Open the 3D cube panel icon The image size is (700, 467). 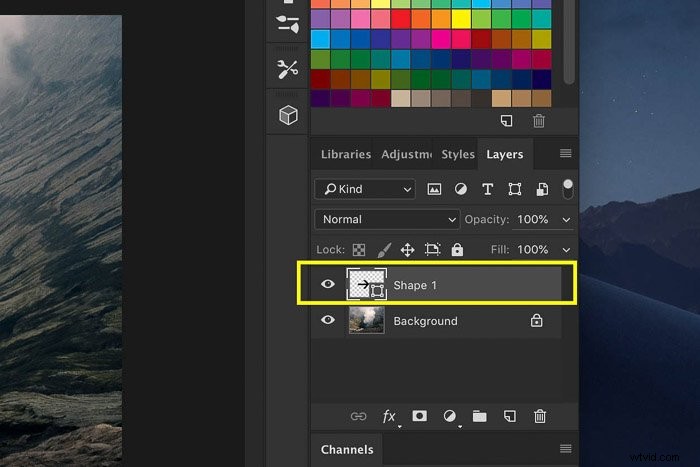(x=288, y=115)
